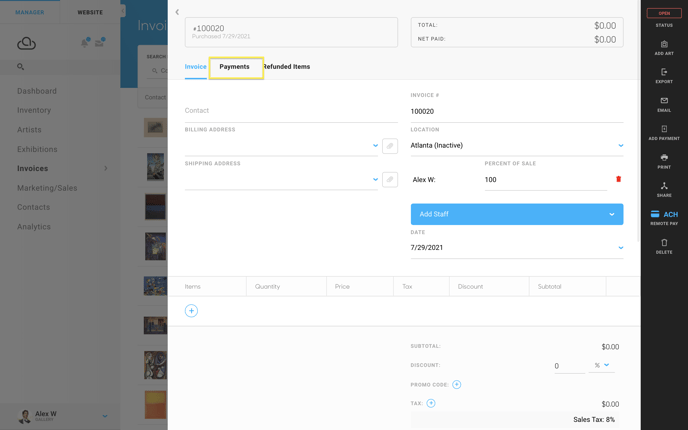Switch to the Refunded Items tab
Image resolution: width=688 pixels, height=430 pixels.
pos(286,67)
